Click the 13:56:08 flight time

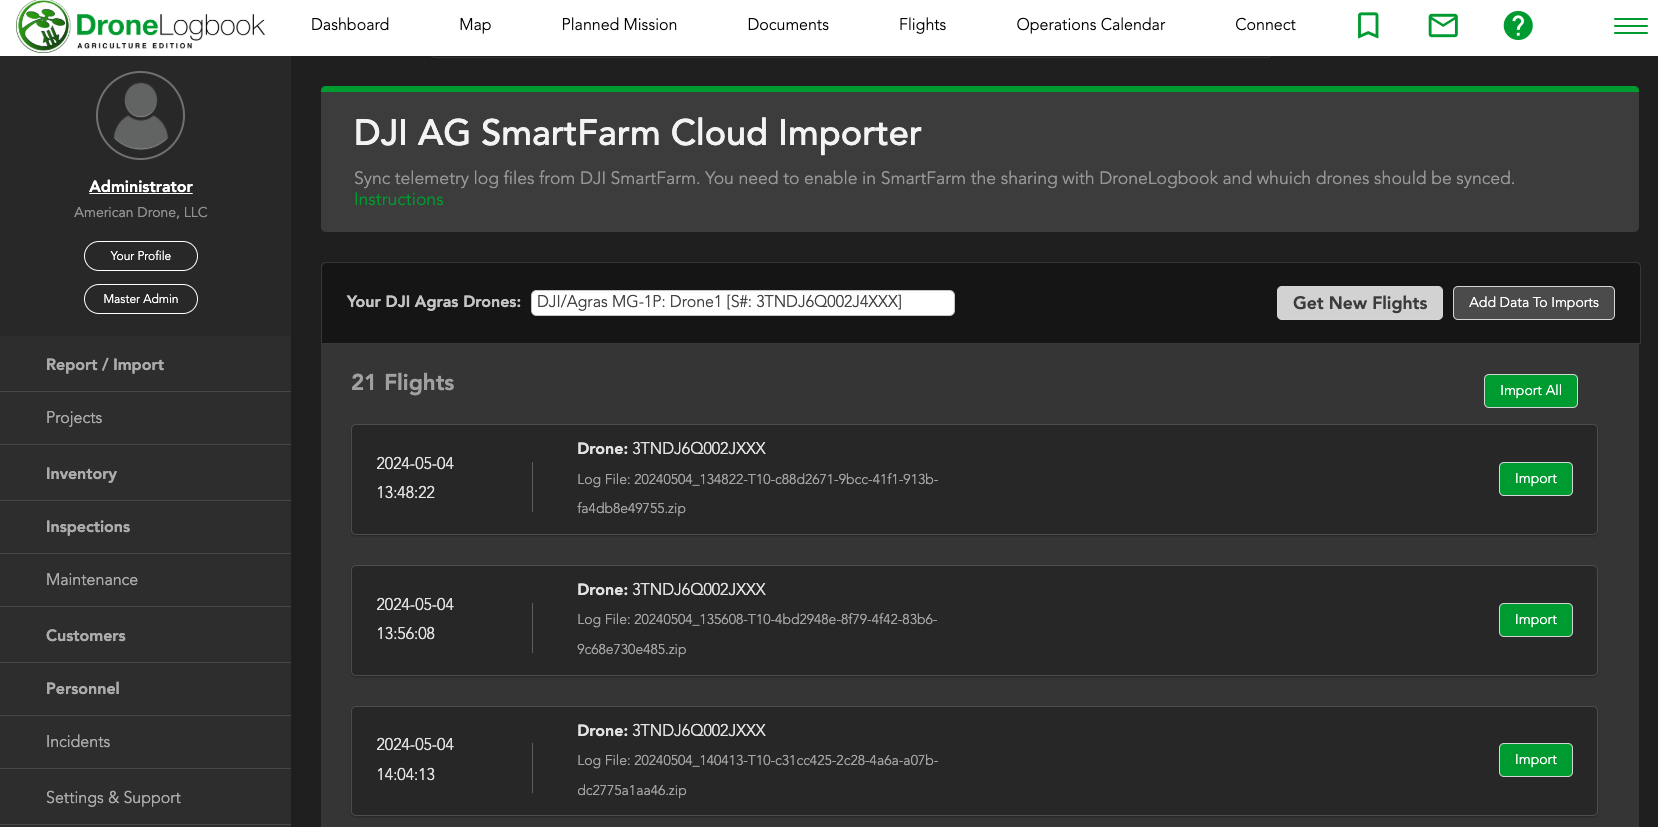[x=405, y=634]
